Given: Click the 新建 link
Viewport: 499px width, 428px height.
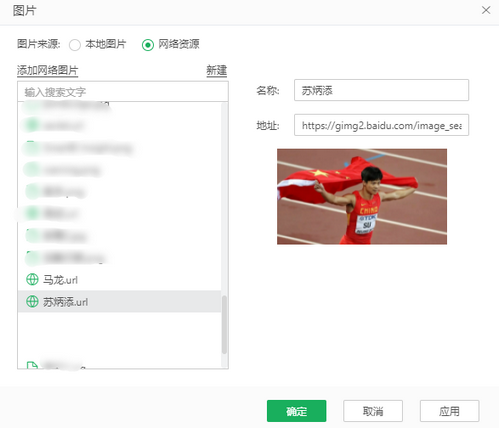Looking at the screenshot, I should pyautogui.click(x=217, y=70).
